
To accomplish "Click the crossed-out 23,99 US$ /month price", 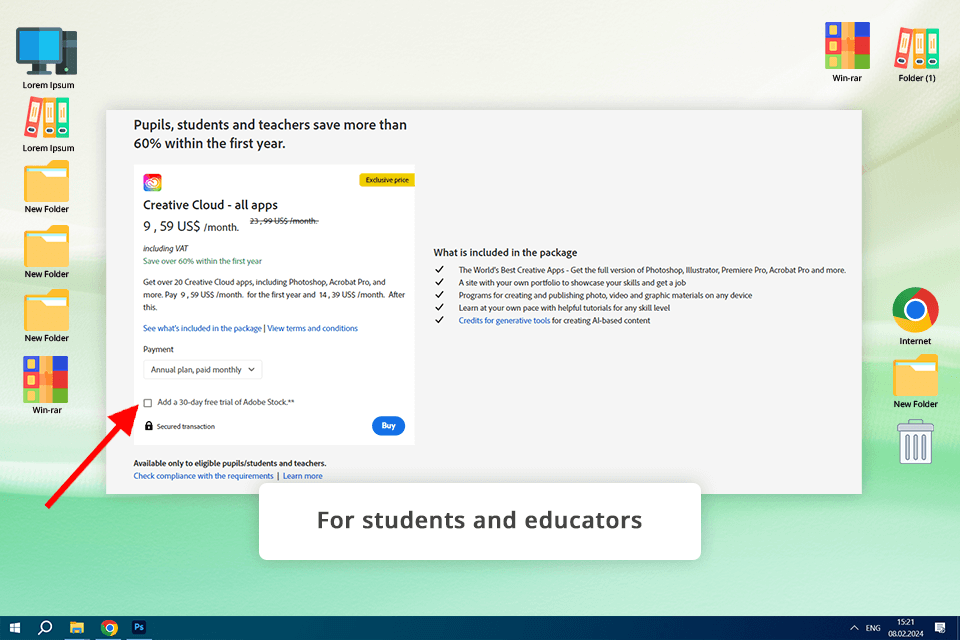I will point(284,220).
